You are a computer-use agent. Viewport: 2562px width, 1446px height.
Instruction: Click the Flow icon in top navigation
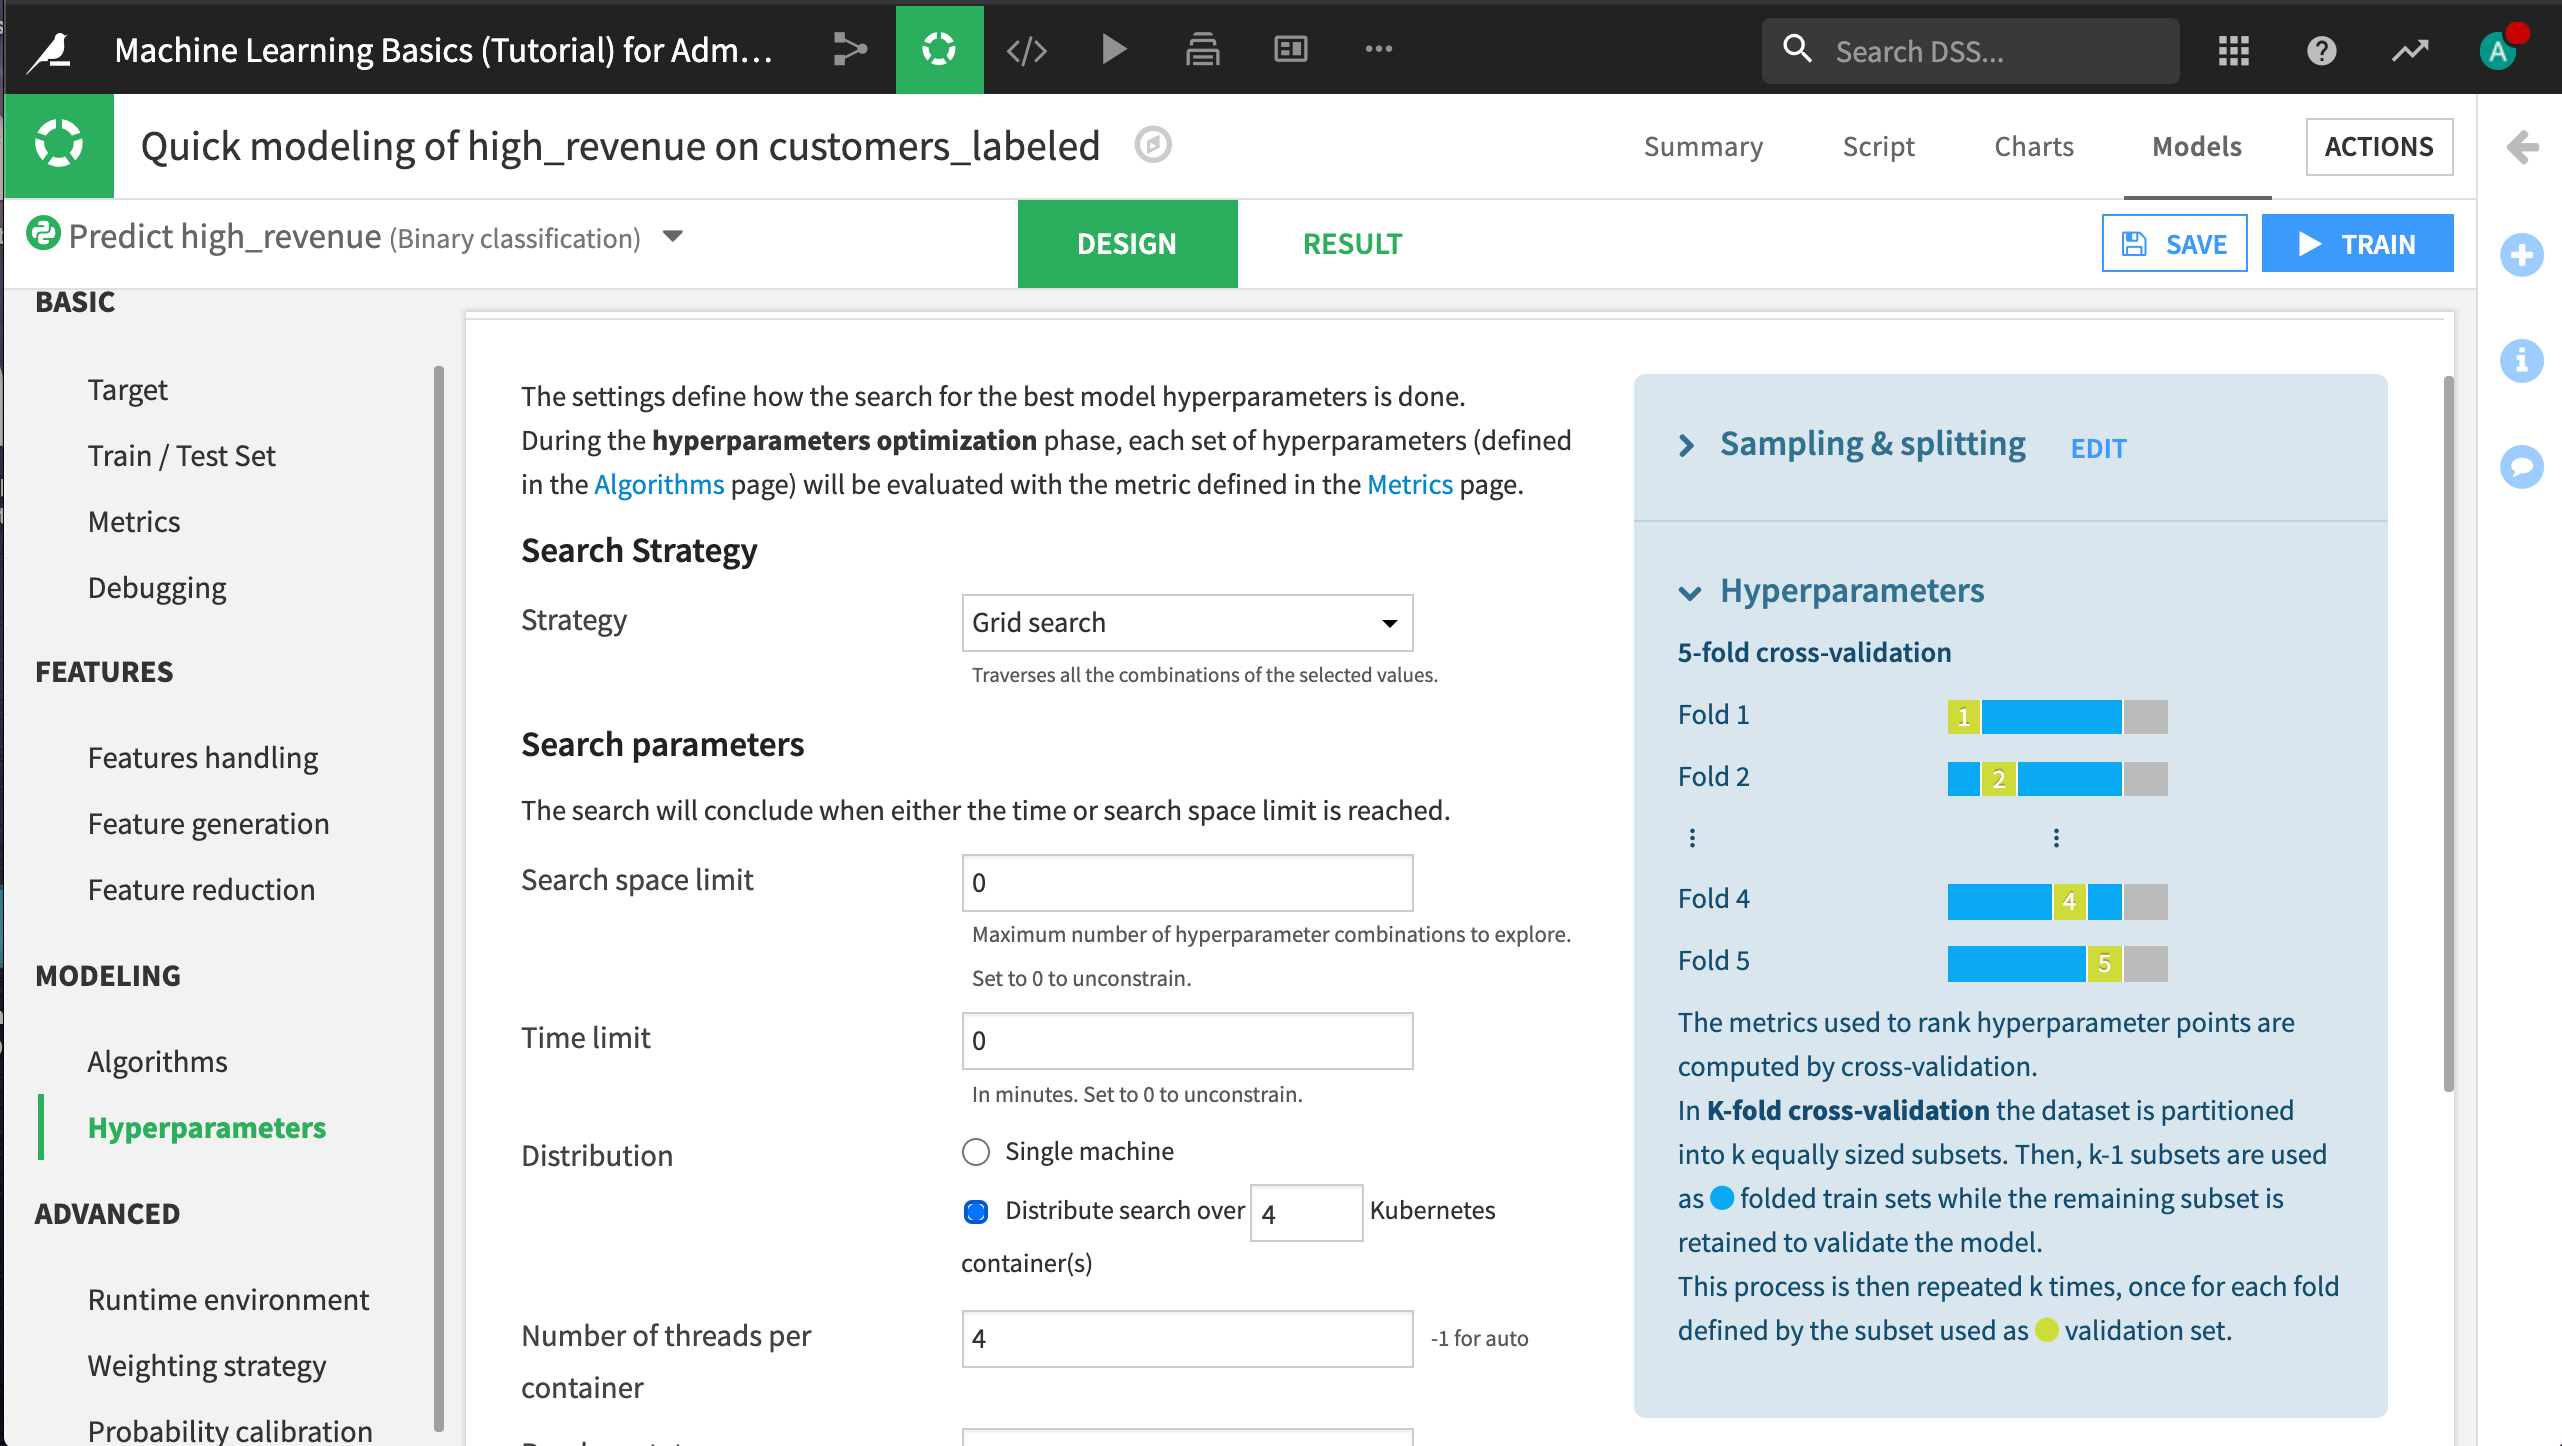click(849, 49)
